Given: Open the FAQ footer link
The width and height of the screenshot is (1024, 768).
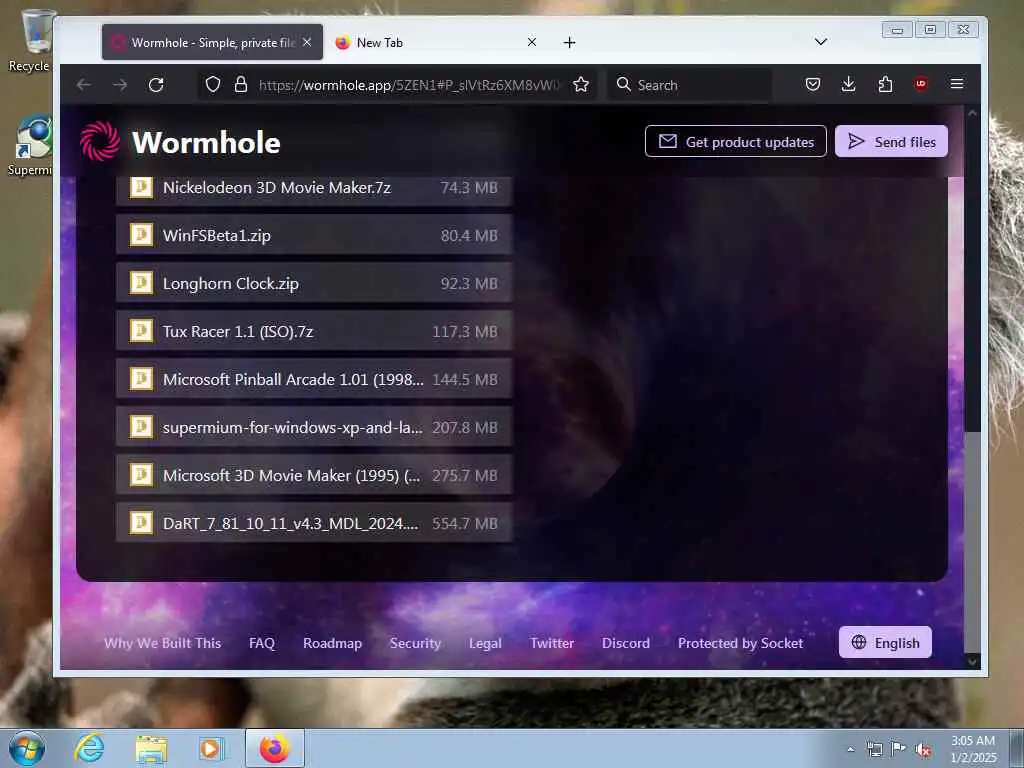Looking at the screenshot, I should (262, 643).
